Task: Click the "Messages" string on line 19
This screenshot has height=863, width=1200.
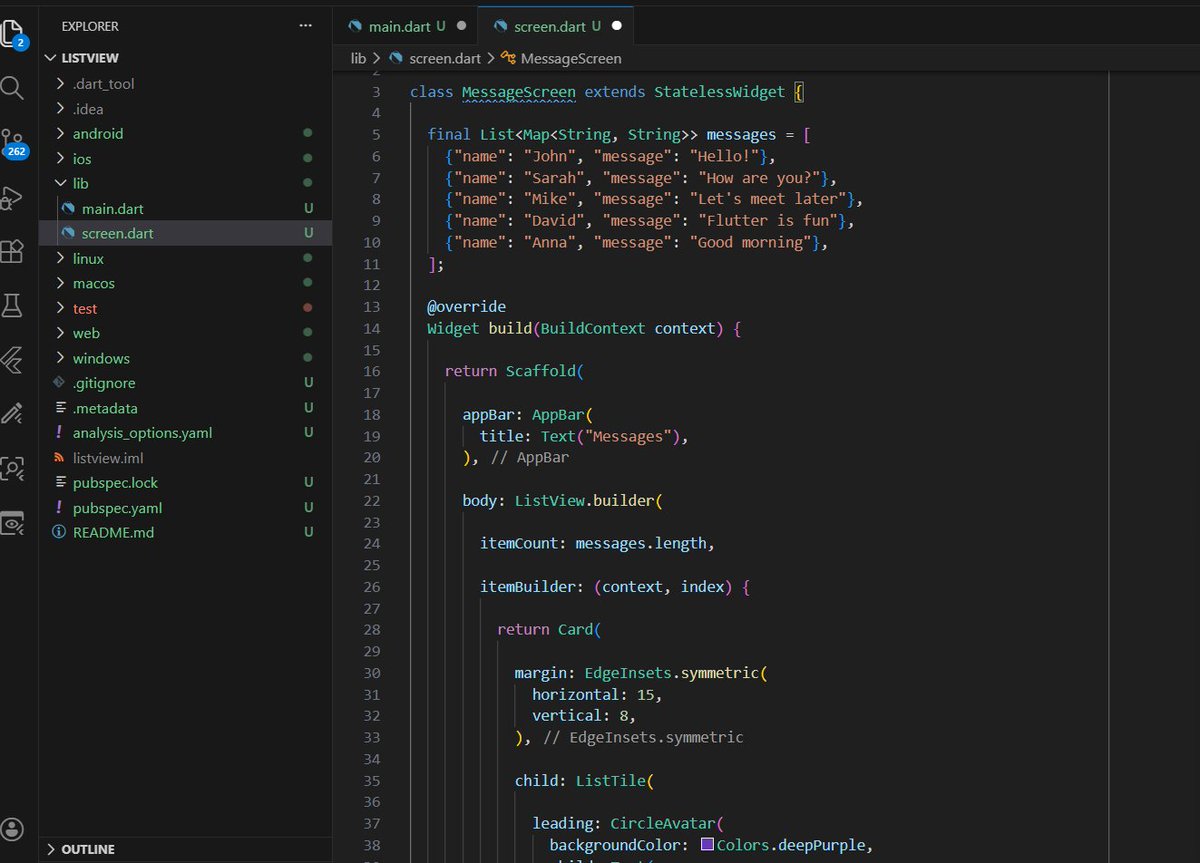Action: tap(628, 436)
